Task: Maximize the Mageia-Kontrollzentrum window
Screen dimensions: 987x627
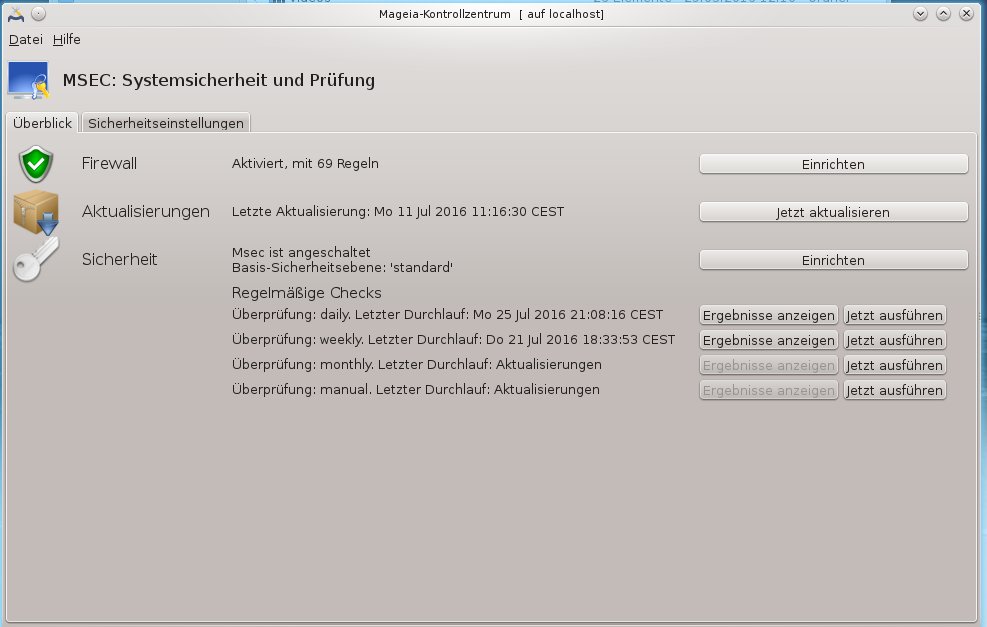Action: 943,14
